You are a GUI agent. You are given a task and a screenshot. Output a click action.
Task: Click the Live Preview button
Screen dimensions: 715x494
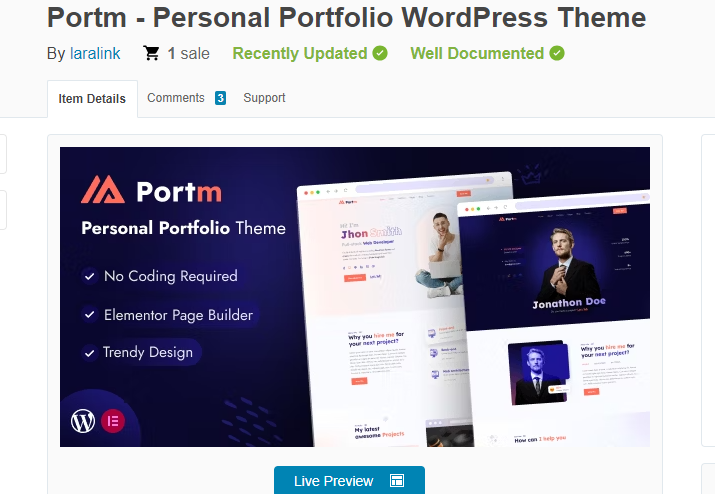tap(349, 480)
